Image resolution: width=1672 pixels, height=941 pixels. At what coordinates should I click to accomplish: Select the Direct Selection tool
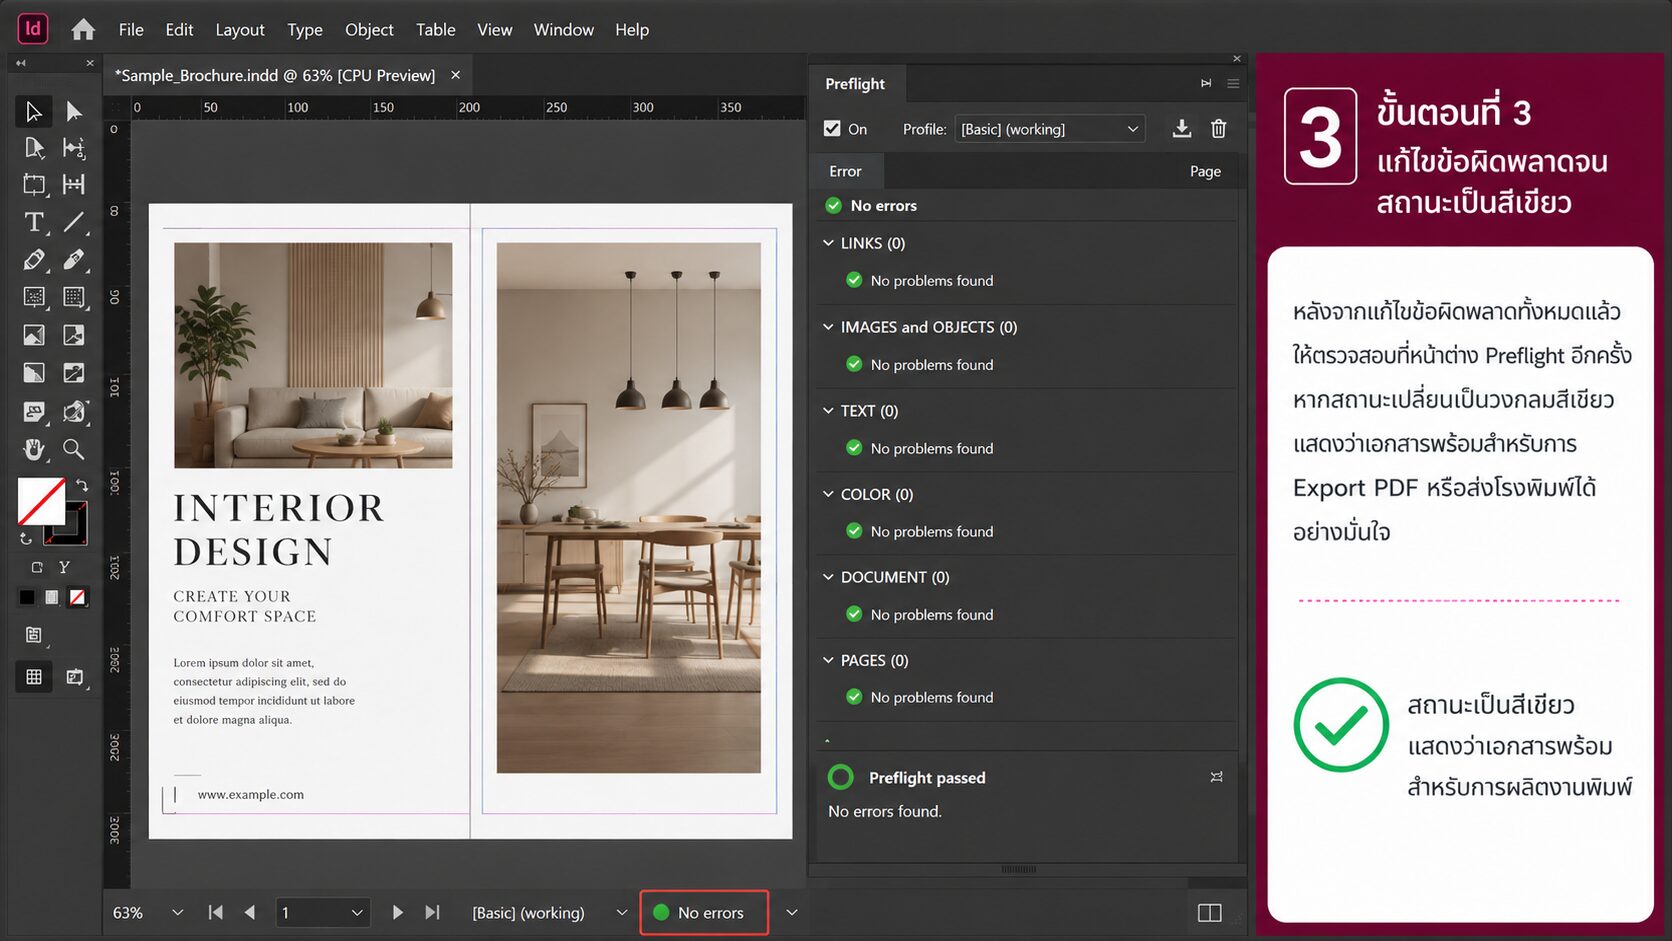pos(73,111)
